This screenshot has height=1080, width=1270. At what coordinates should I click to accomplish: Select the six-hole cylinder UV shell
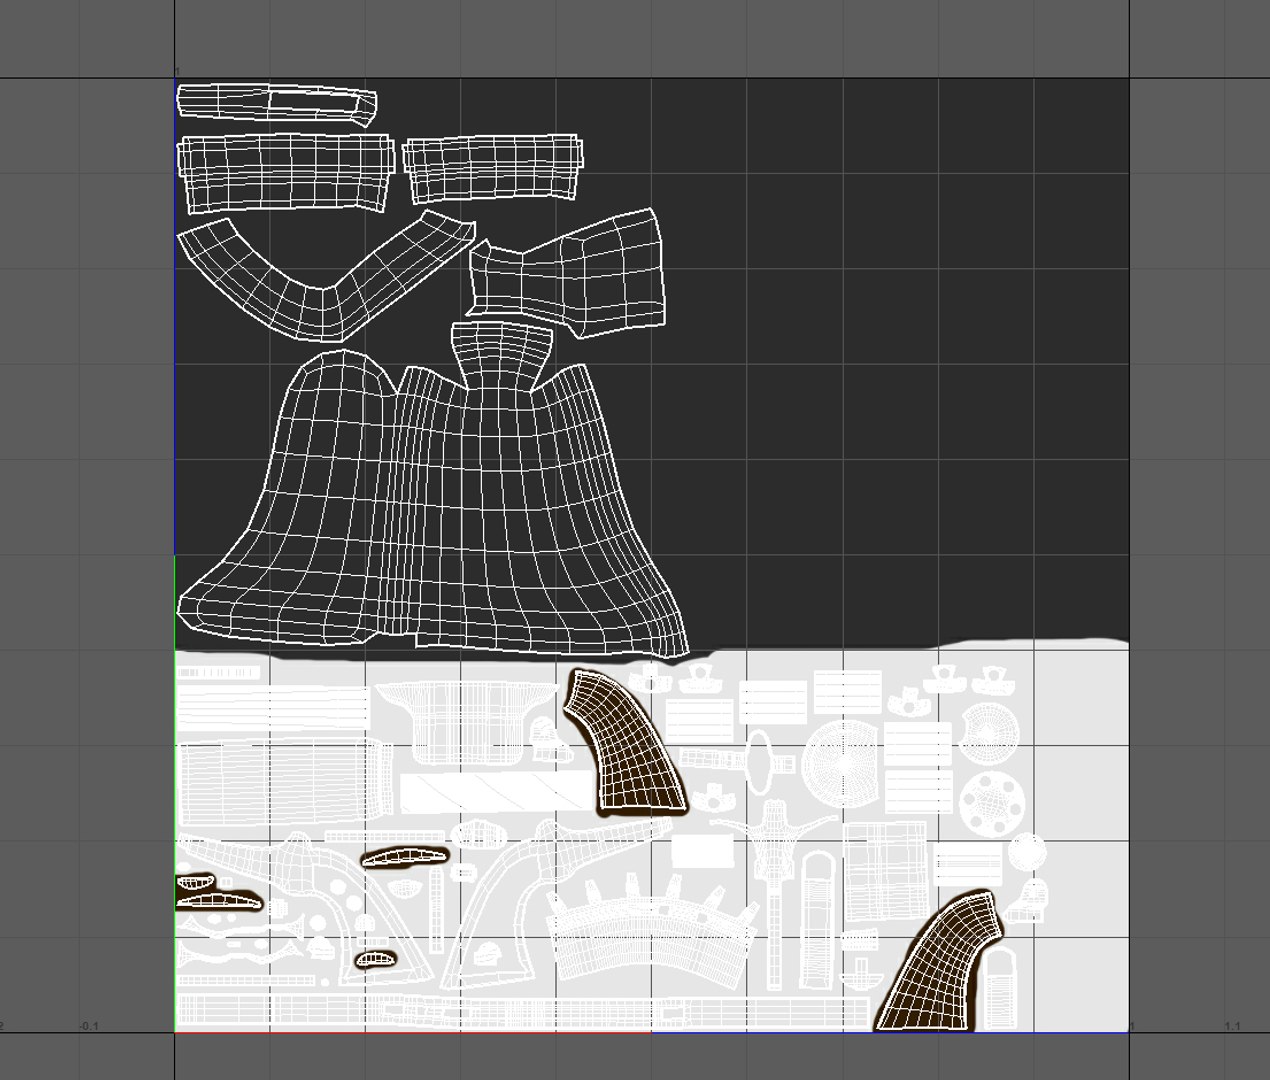tap(992, 804)
